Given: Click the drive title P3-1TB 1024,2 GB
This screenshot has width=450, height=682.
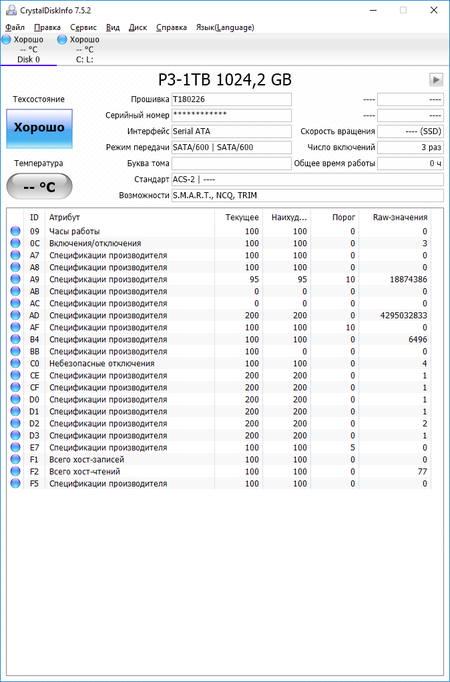Looking at the screenshot, I should 224,80.
